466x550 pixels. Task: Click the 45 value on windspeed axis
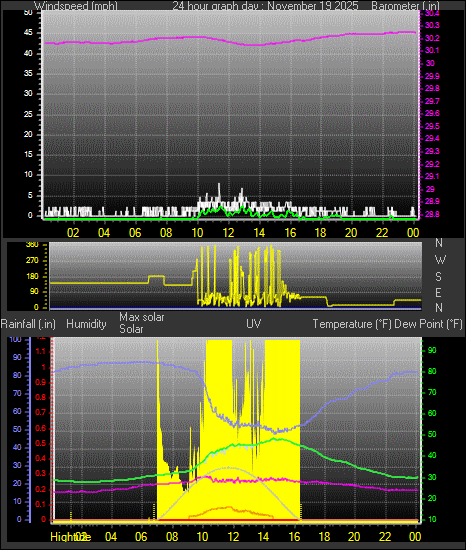tap(28, 33)
